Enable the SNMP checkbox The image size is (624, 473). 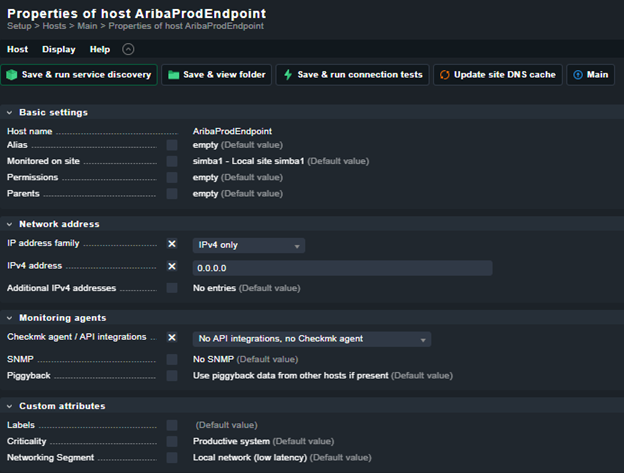(172, 359)
